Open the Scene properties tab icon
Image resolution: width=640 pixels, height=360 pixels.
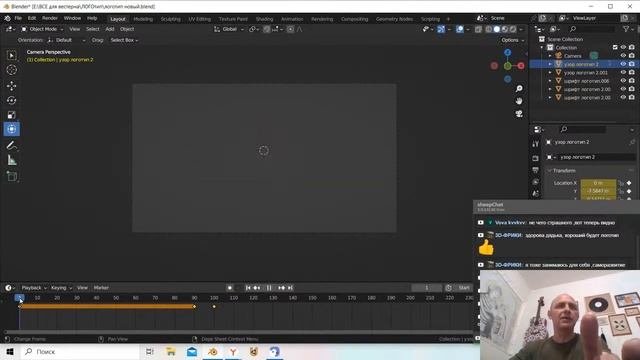[x=536, y=194]
